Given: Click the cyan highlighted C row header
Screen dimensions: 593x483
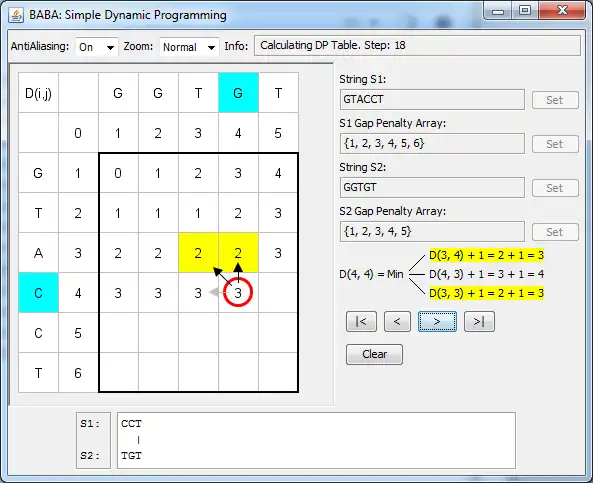Looking at the screenshot, I should pyautogui.click(x=38, y=293).
